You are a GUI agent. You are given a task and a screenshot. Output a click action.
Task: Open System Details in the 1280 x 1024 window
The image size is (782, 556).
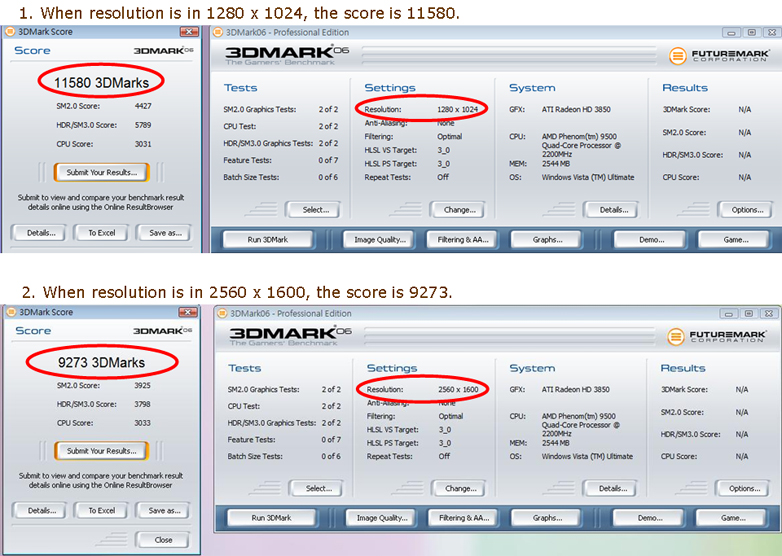pos(613,210)
